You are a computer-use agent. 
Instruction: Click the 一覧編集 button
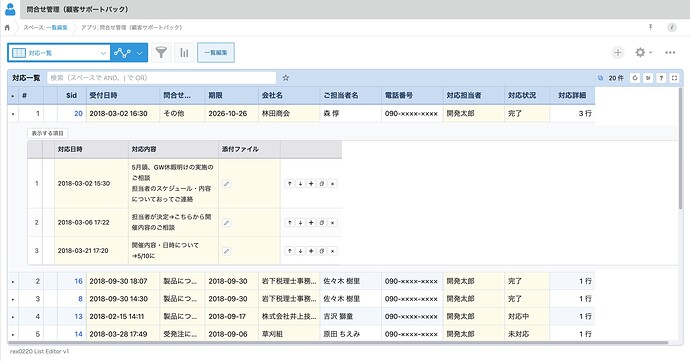[216, 53]
